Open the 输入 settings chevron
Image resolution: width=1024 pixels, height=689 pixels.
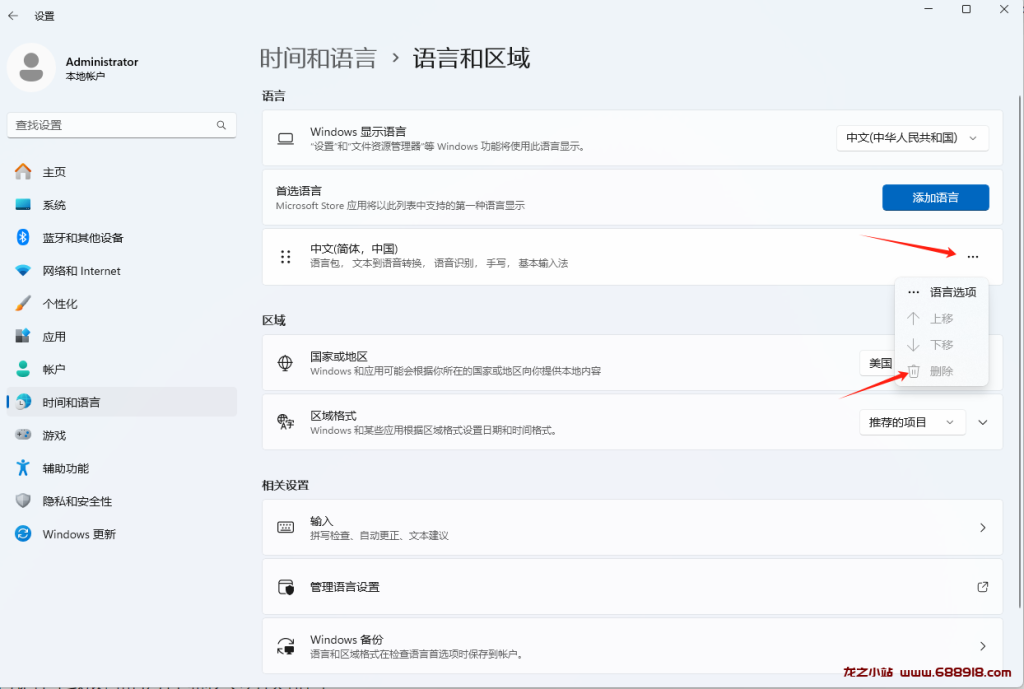(982, 528)
